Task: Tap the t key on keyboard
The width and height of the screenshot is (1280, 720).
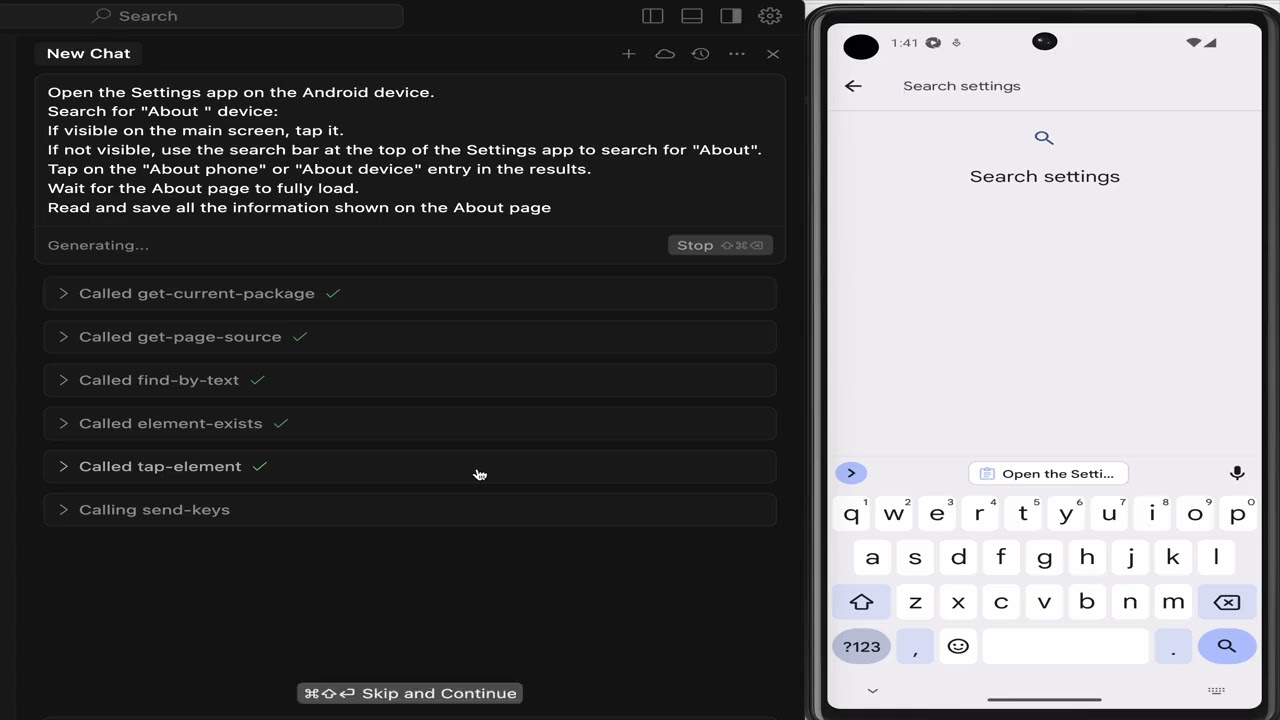Action: pos(1023,514)
